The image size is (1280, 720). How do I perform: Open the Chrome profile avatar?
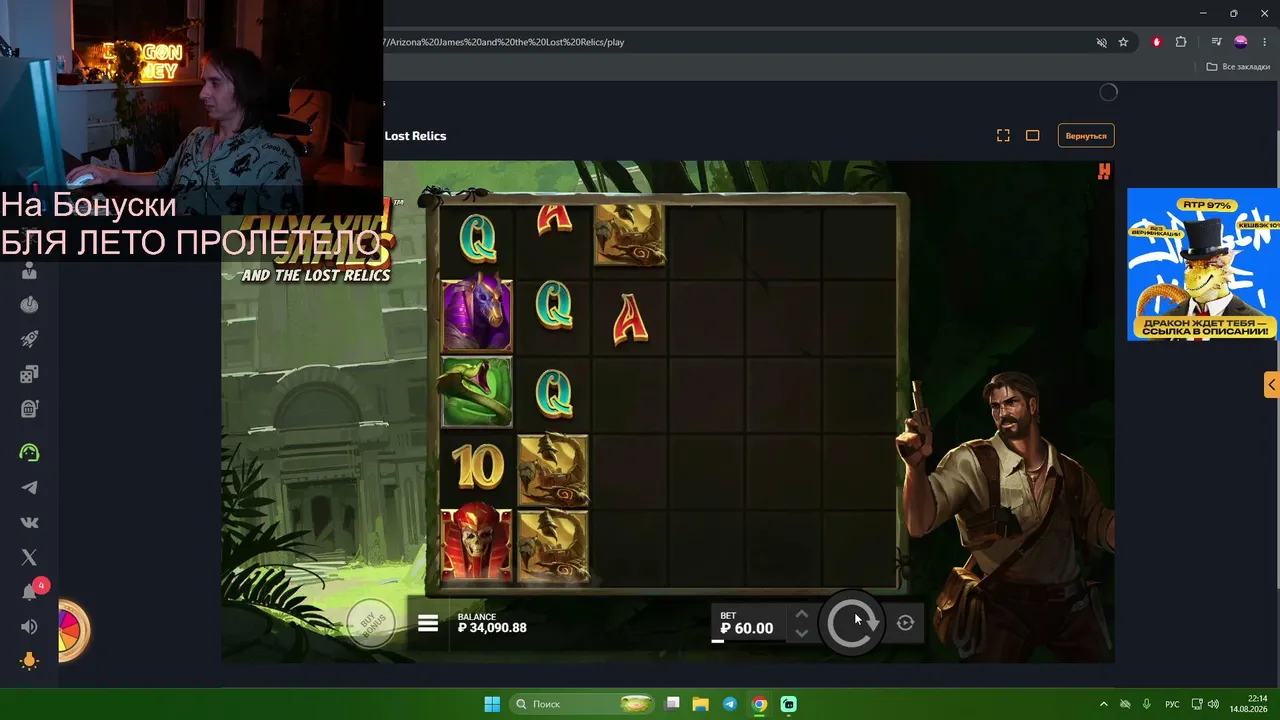1241,42
